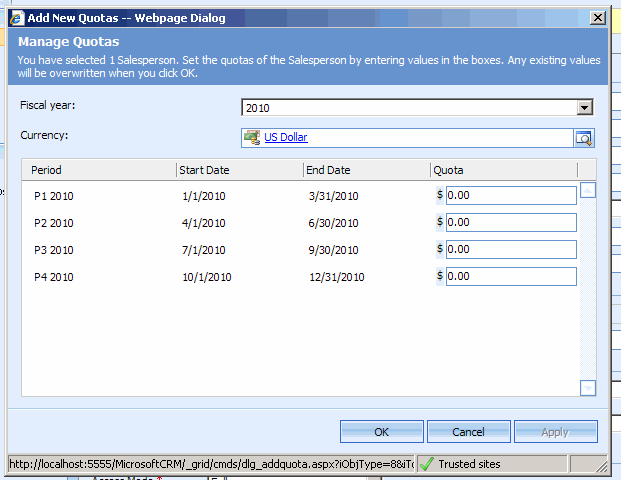Click the 6/30/2010 end date cell
621x480 pixels.
coord(333,223)
